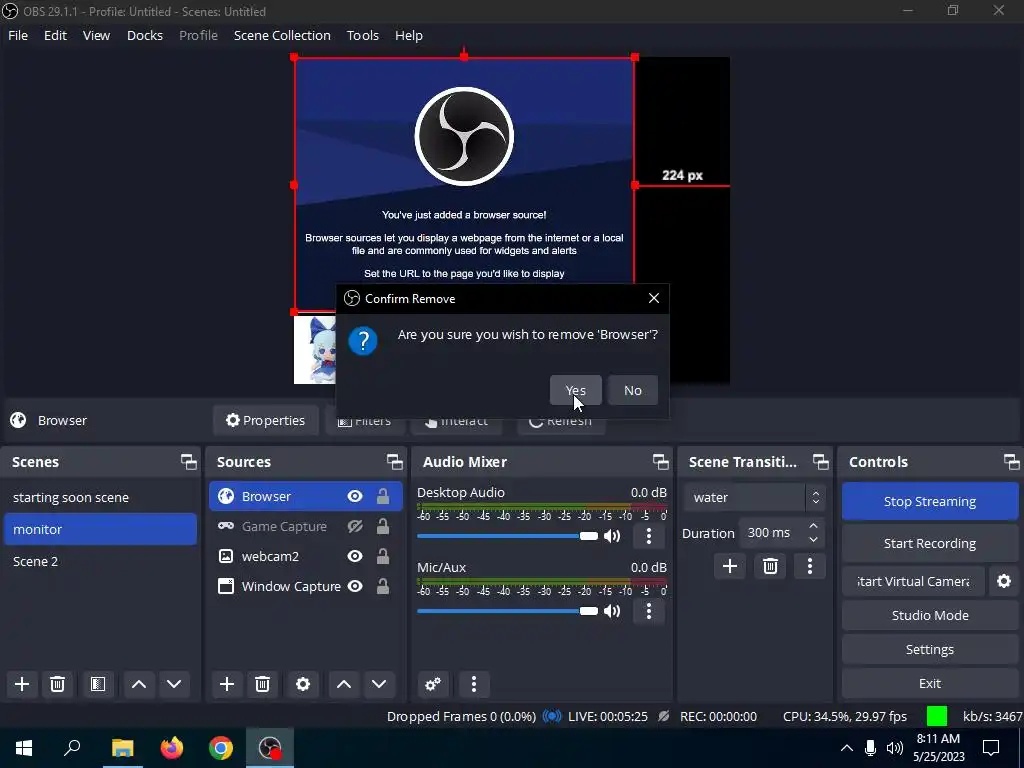This screenshot has height=768, width=1024.
Task: Add a new source with plus icon
Action: click(227, 684)
